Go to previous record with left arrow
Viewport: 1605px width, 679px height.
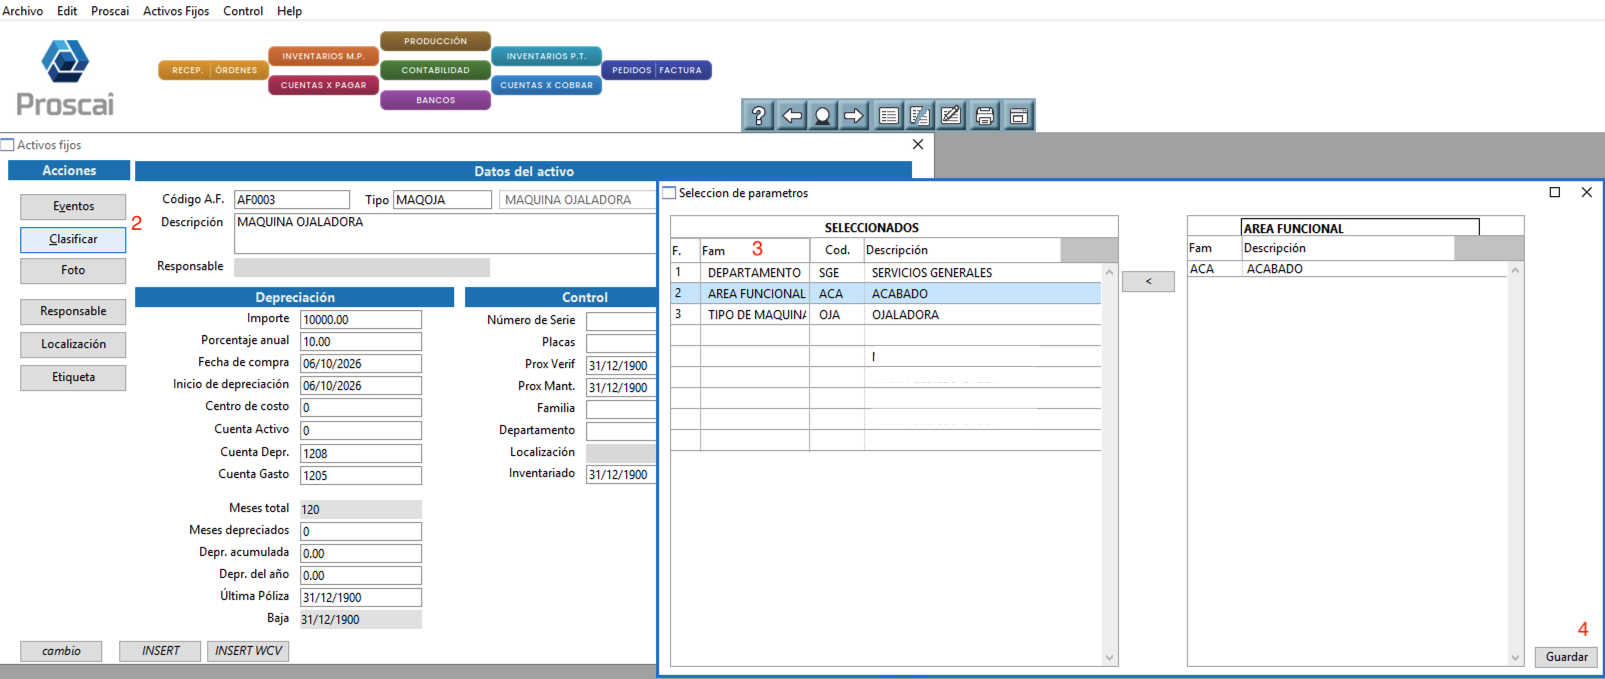pyautogui.click(x=792, y=116)
